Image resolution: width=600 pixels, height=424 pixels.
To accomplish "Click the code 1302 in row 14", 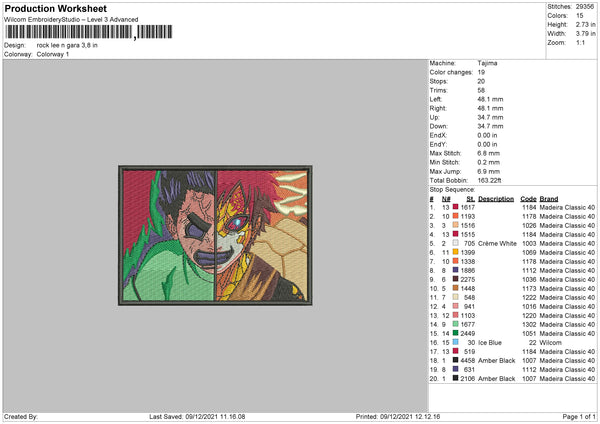I will (529, 325).
